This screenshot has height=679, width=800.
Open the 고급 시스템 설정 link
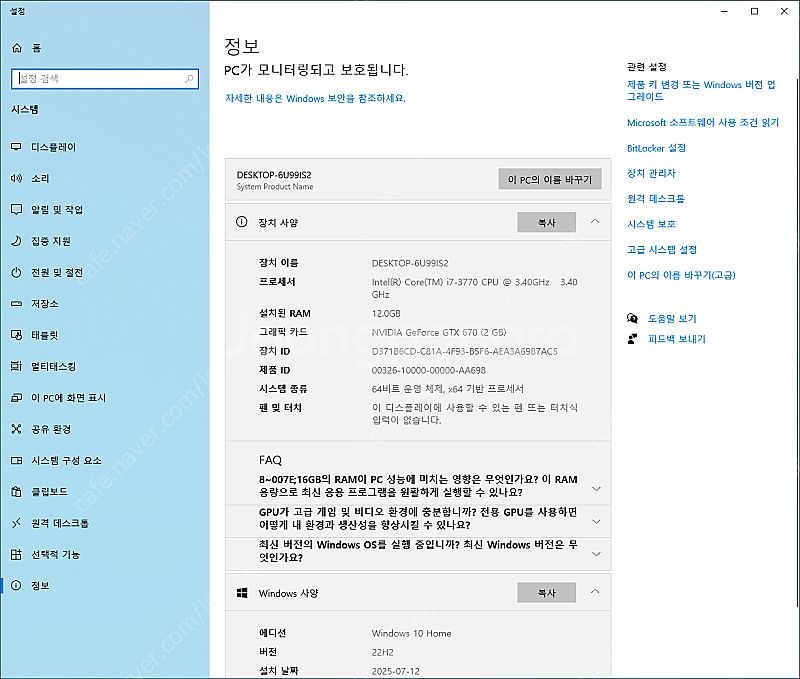click(x=662, y=249)
